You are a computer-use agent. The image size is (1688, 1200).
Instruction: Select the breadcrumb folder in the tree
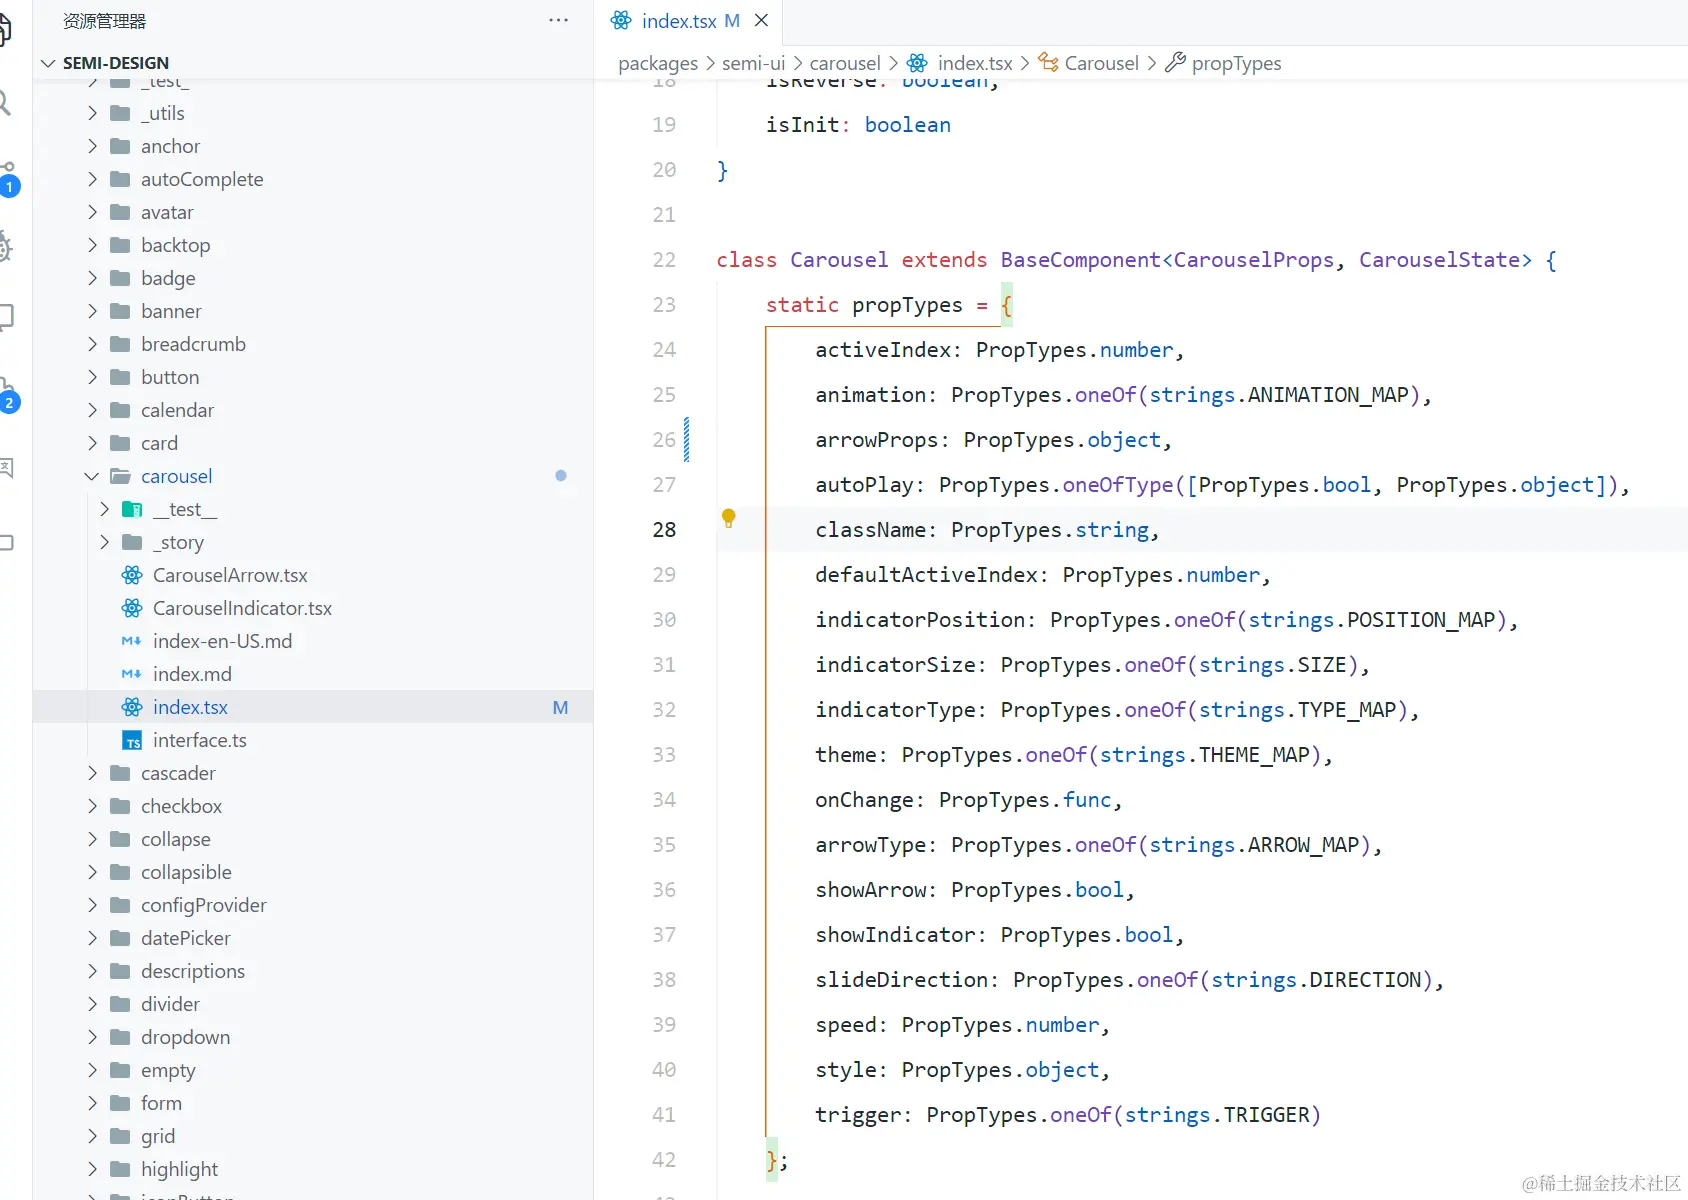[x=193, y=344]
